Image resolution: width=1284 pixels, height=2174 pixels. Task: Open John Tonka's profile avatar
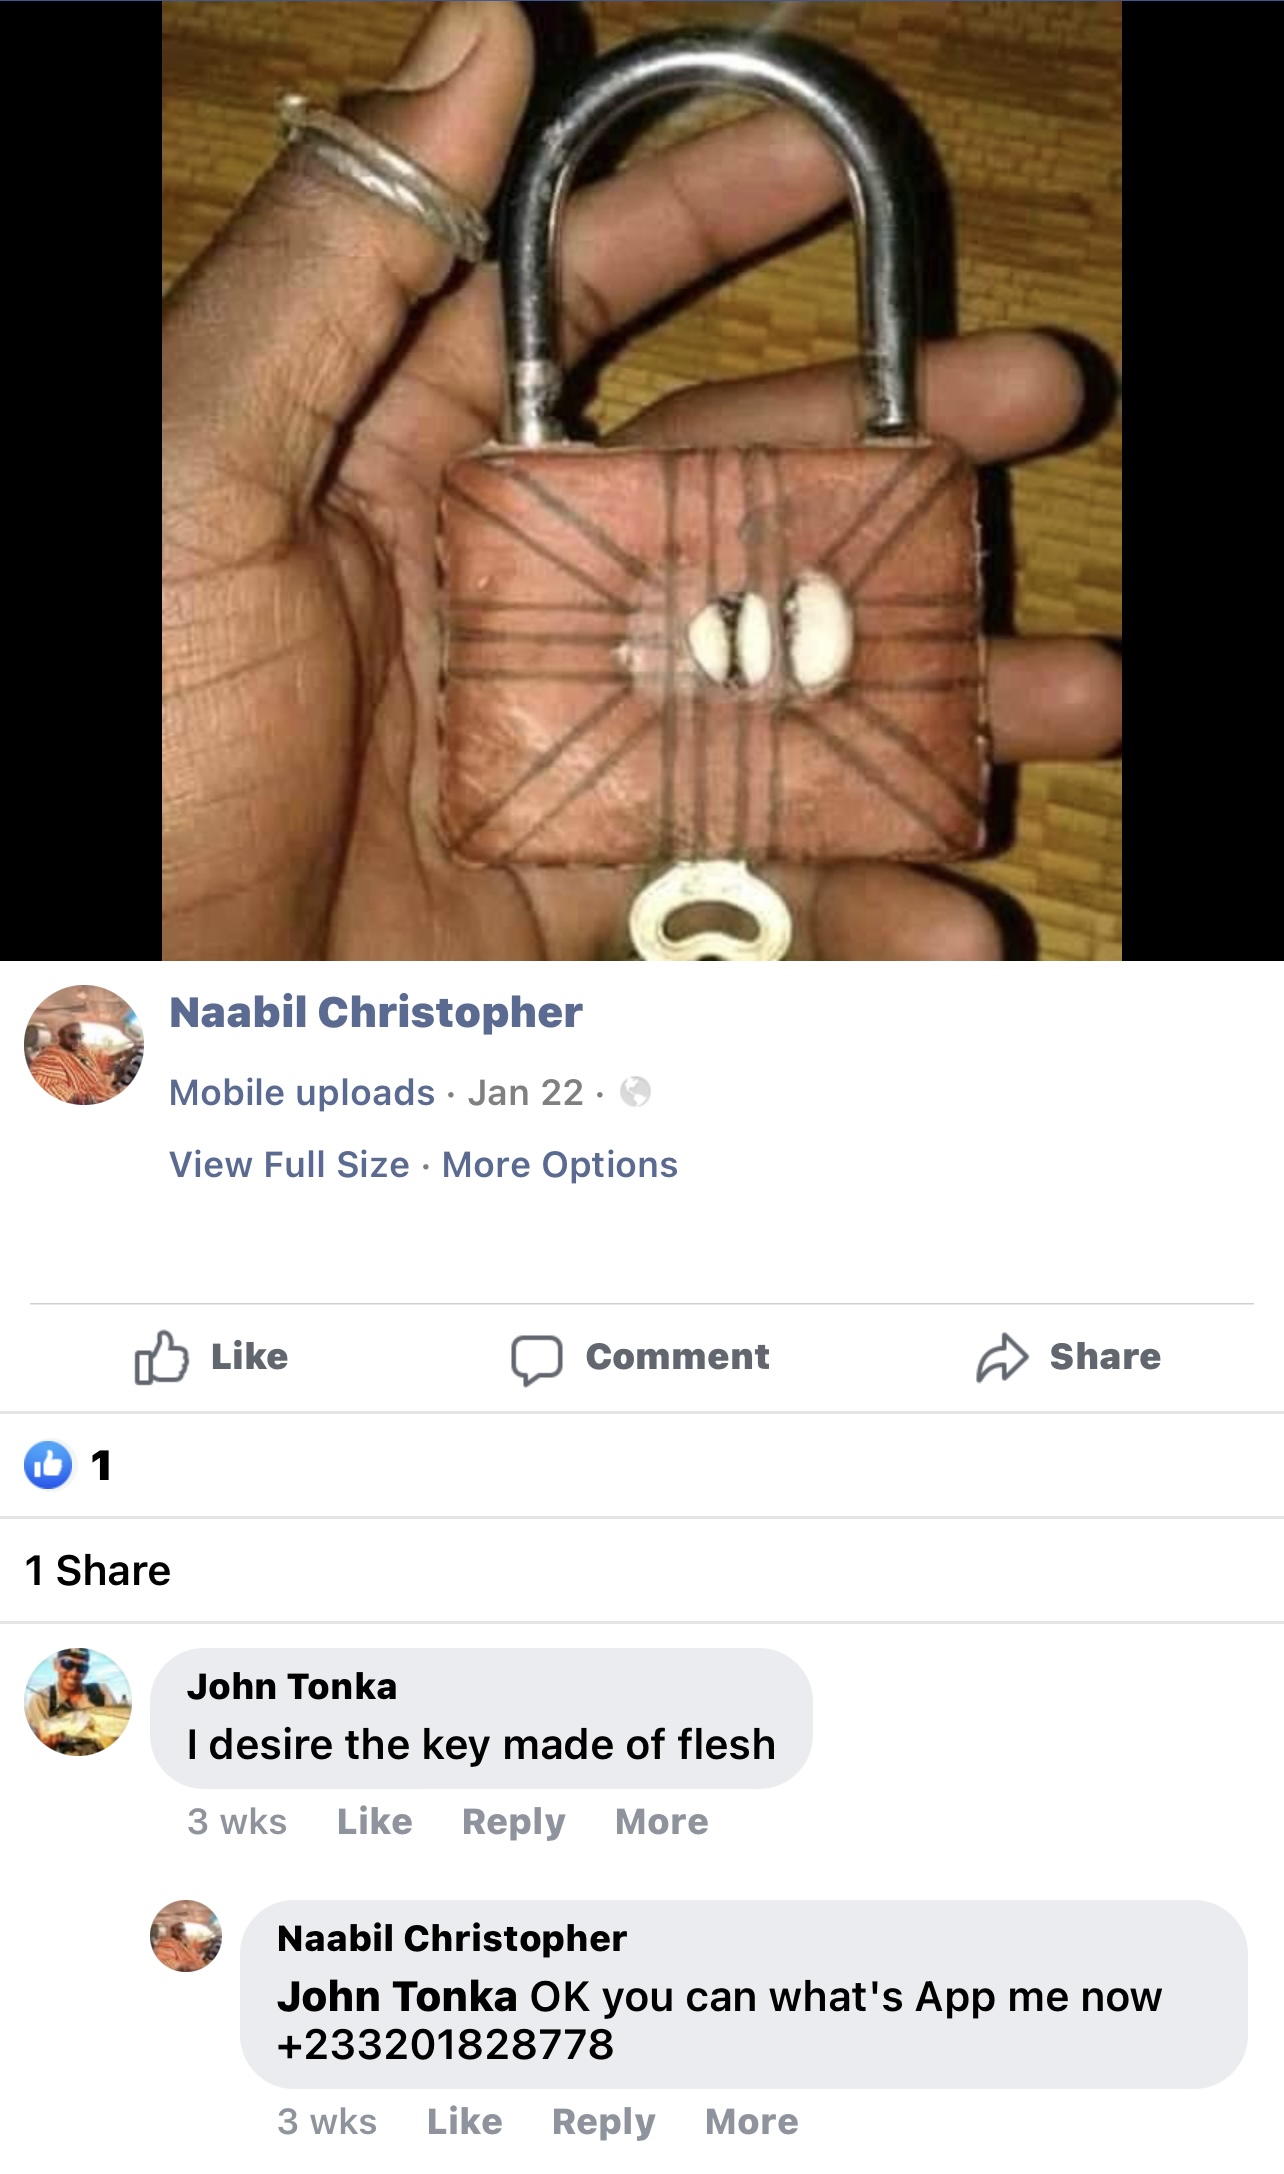point(78,1702)
